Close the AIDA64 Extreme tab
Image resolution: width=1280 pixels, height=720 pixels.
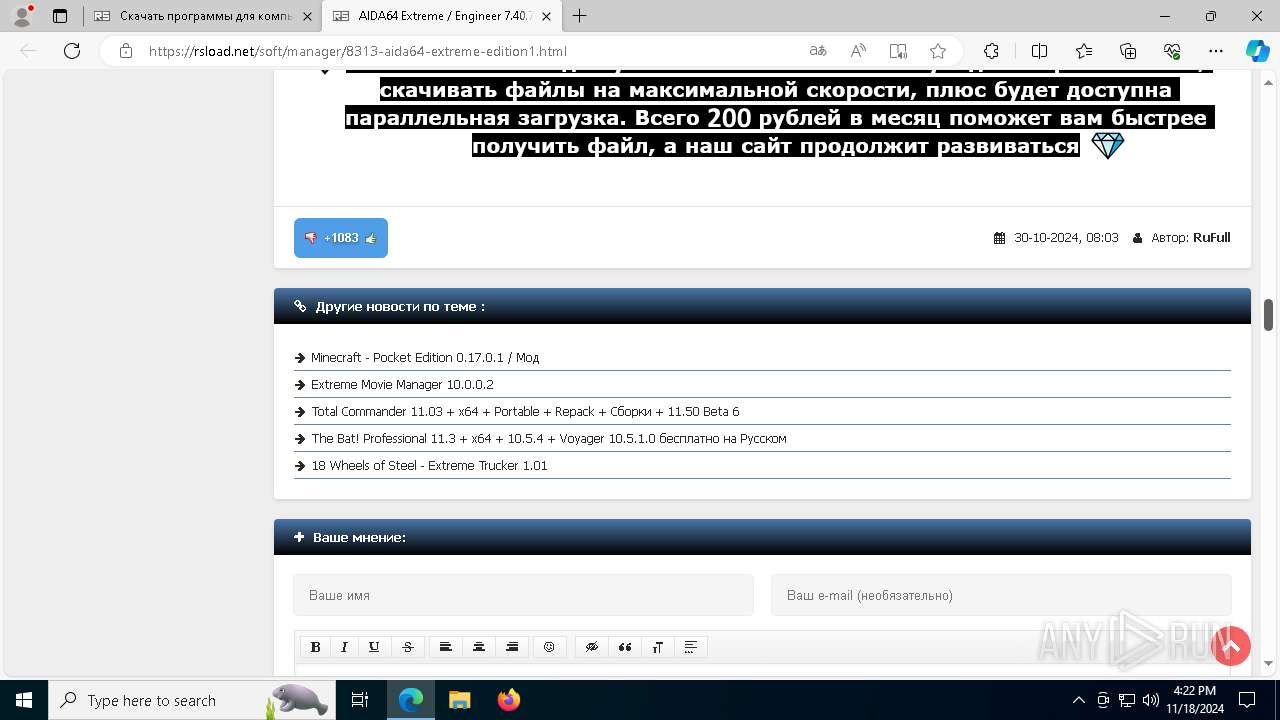point(546,16)
